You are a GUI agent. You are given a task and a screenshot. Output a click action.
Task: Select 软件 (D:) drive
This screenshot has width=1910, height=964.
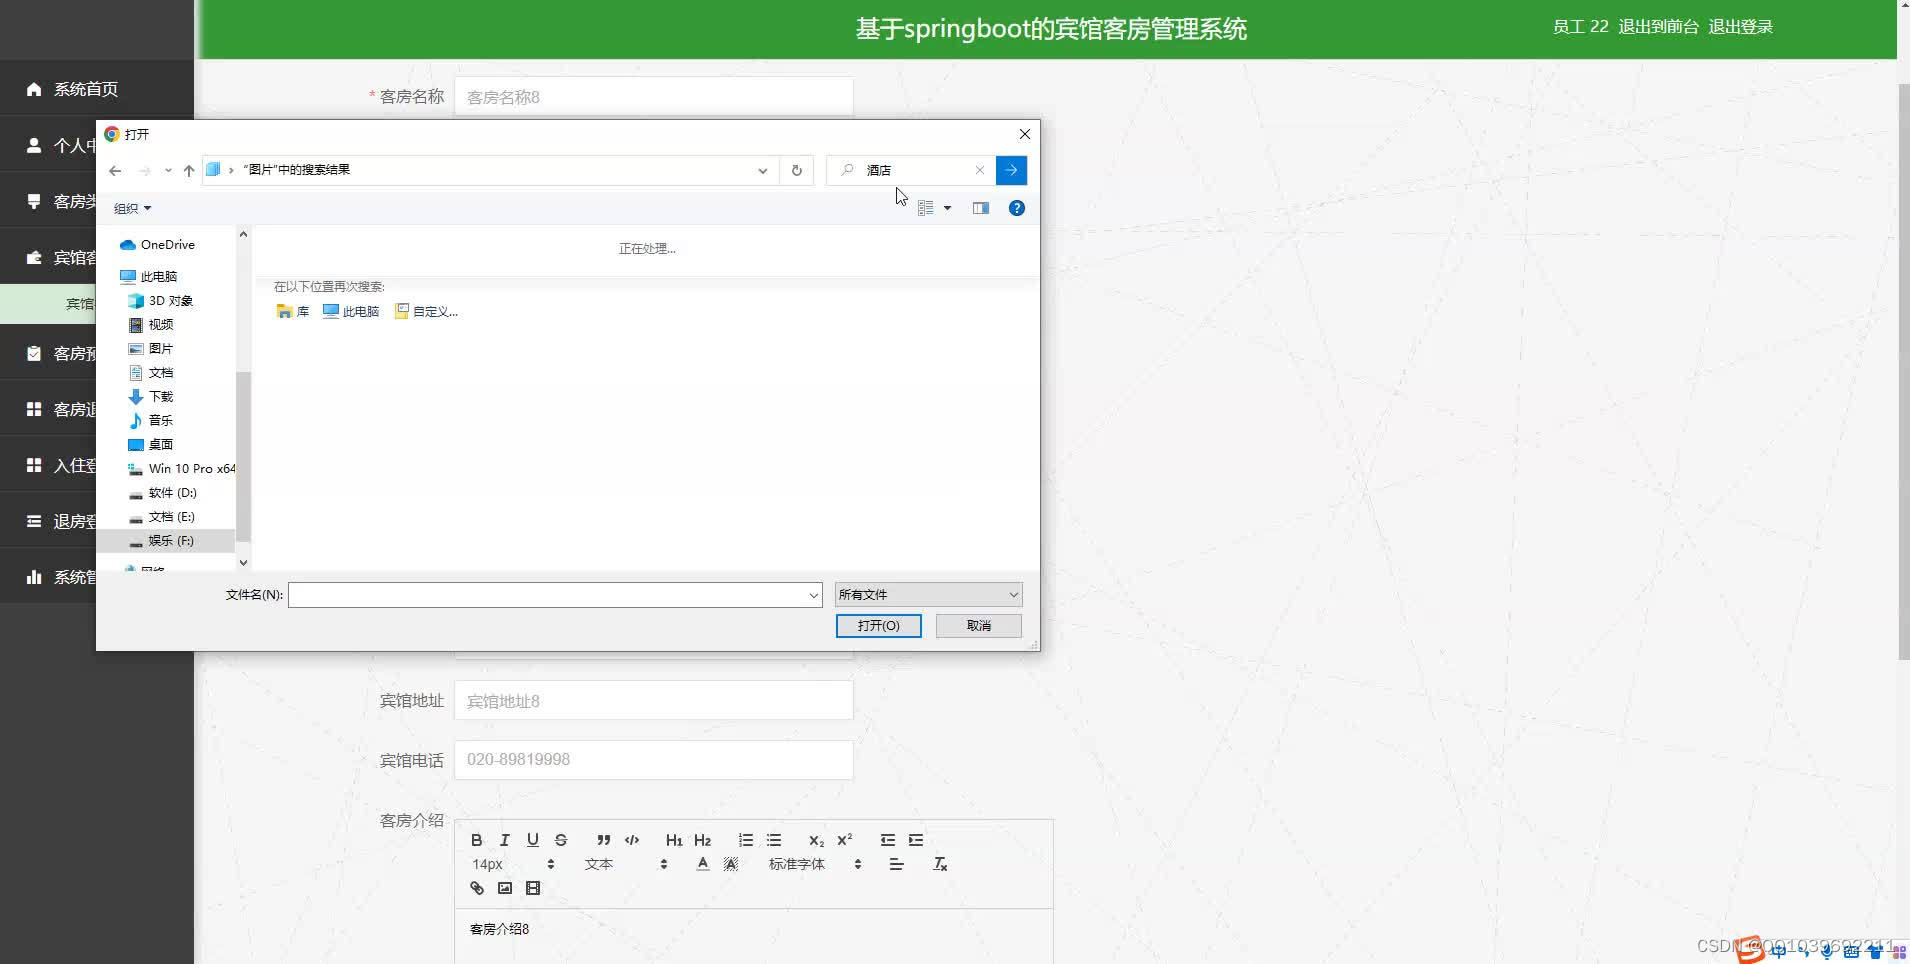click(x=163, y=492)
